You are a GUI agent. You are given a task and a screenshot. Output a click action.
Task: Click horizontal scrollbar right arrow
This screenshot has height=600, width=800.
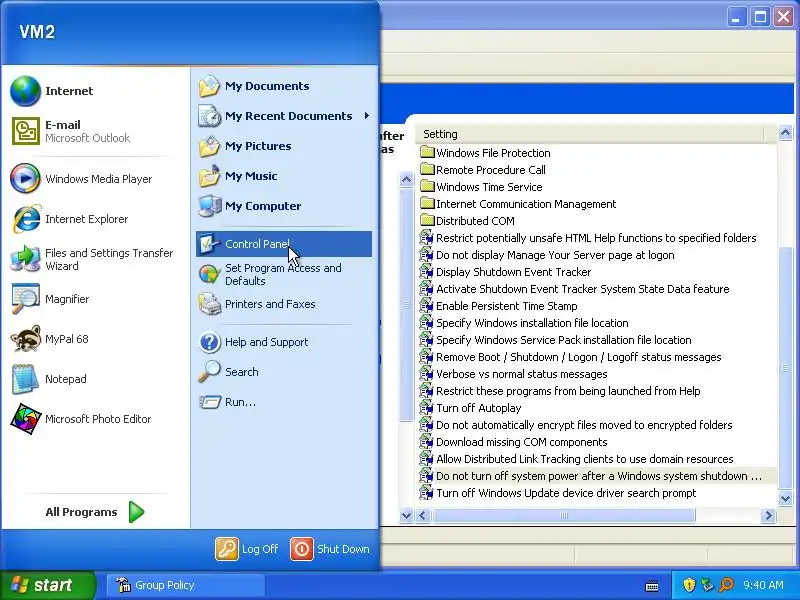[768, 516]
